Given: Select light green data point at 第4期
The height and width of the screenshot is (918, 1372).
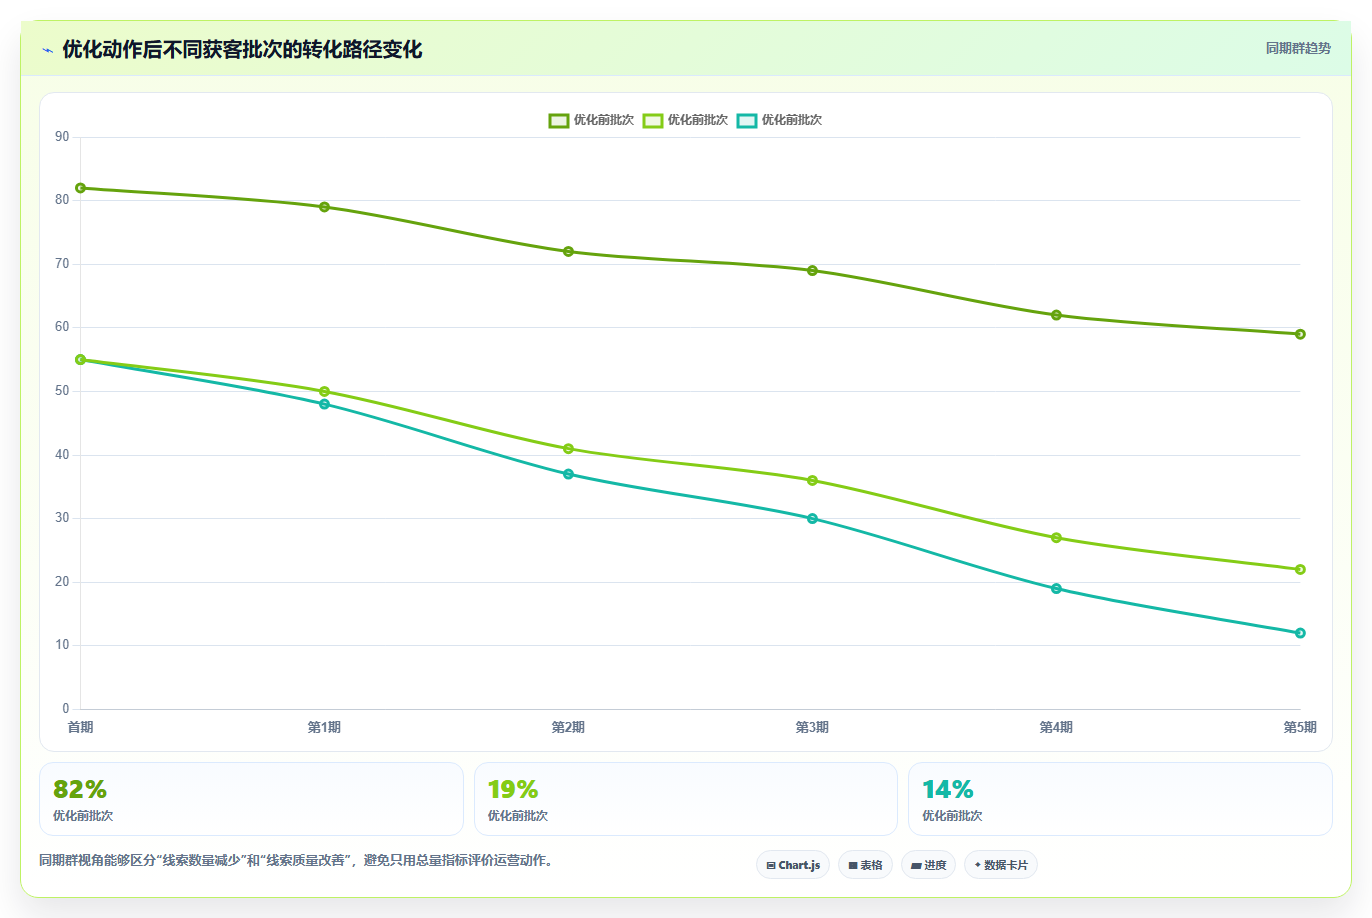Looking at the screenshot, I should tap(1056, 538).
